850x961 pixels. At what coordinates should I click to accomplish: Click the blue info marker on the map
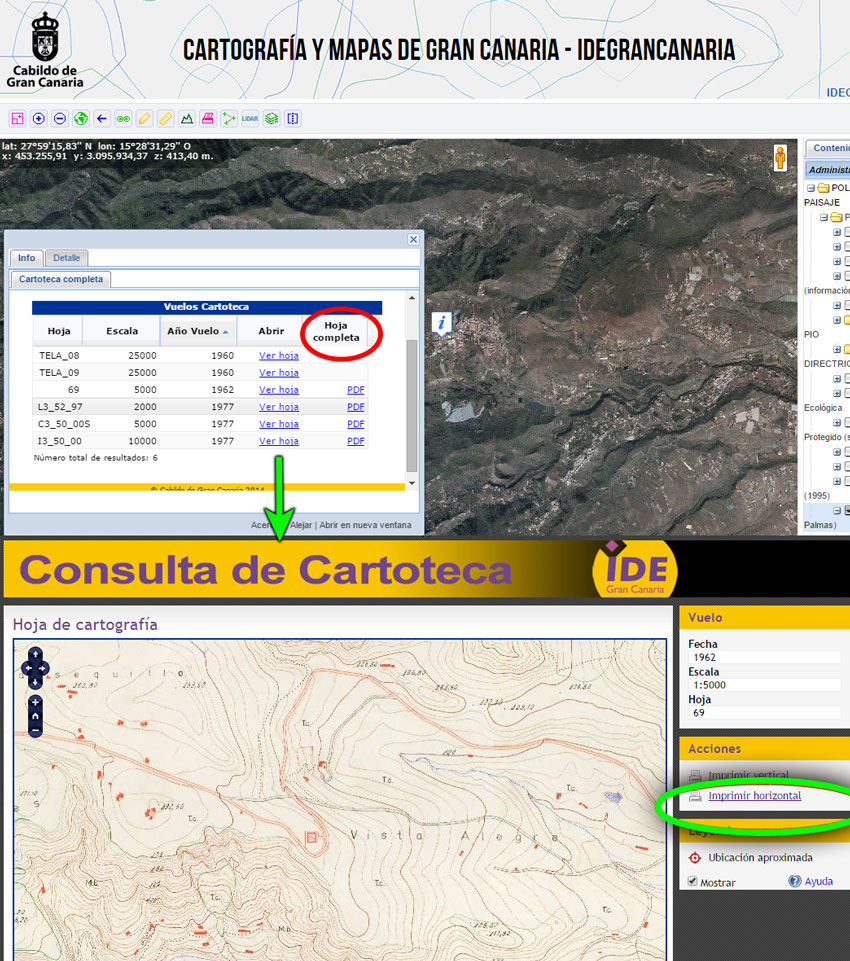[x=442, y=322]
